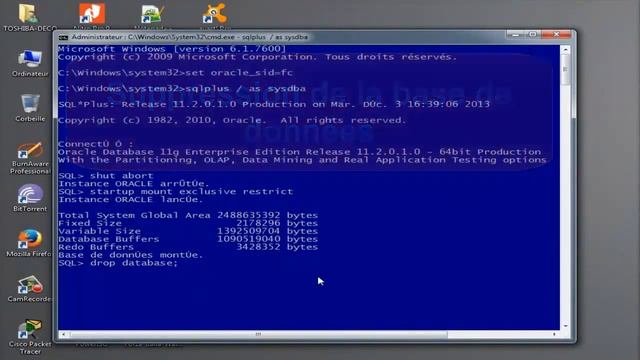Image resolution: width=640 pixels, height=360 pixels.
Task: Click the 'set oracle_sid=fc' command line
Action: 176,73
